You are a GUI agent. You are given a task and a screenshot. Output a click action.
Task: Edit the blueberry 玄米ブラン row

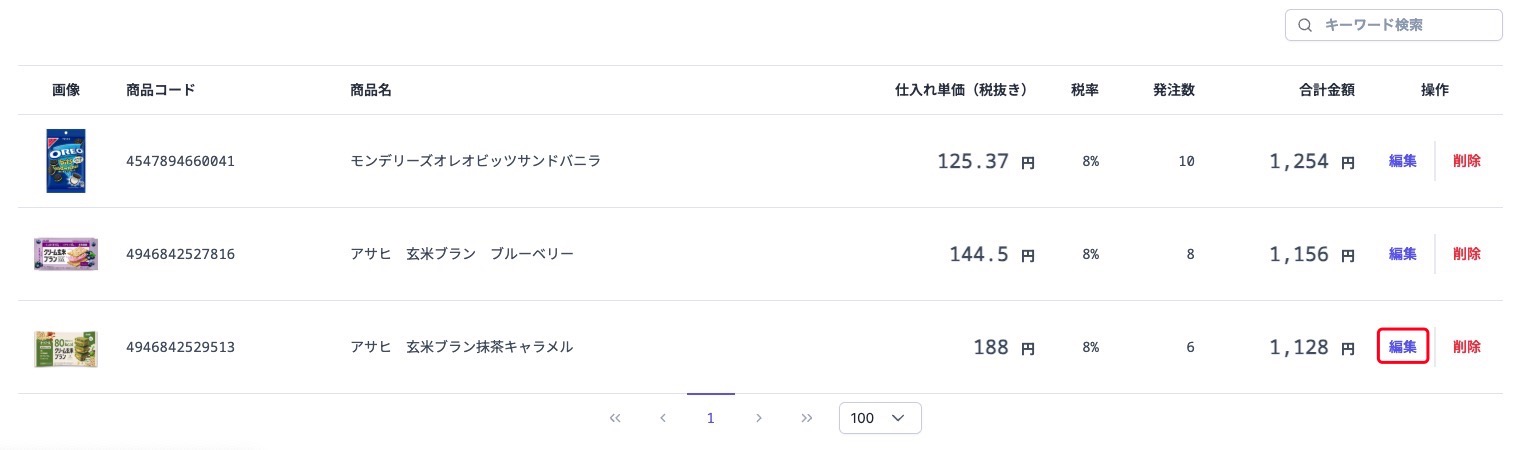[x=1402, y=254]
